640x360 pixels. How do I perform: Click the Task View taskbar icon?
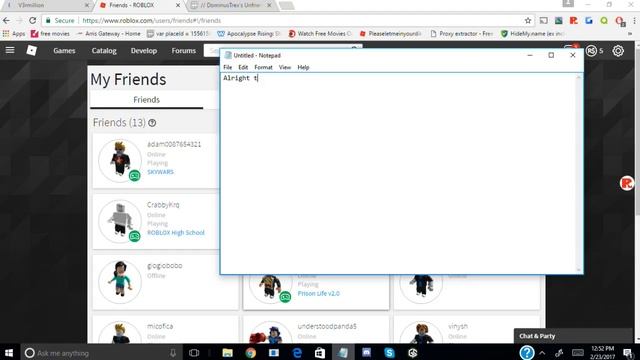[x=194, y=353]
